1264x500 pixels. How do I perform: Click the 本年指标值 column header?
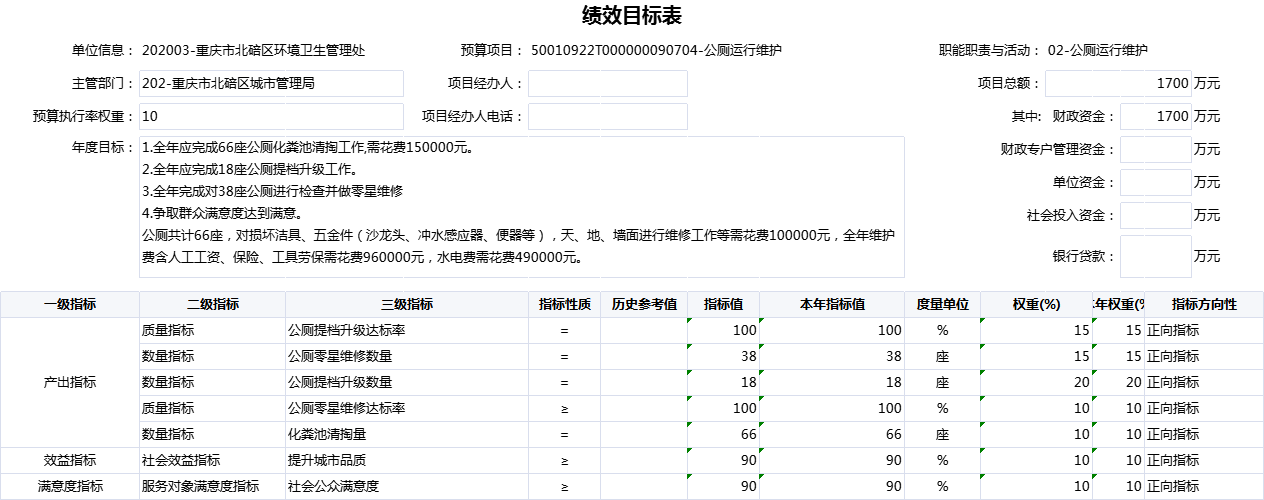coord(832,305)
